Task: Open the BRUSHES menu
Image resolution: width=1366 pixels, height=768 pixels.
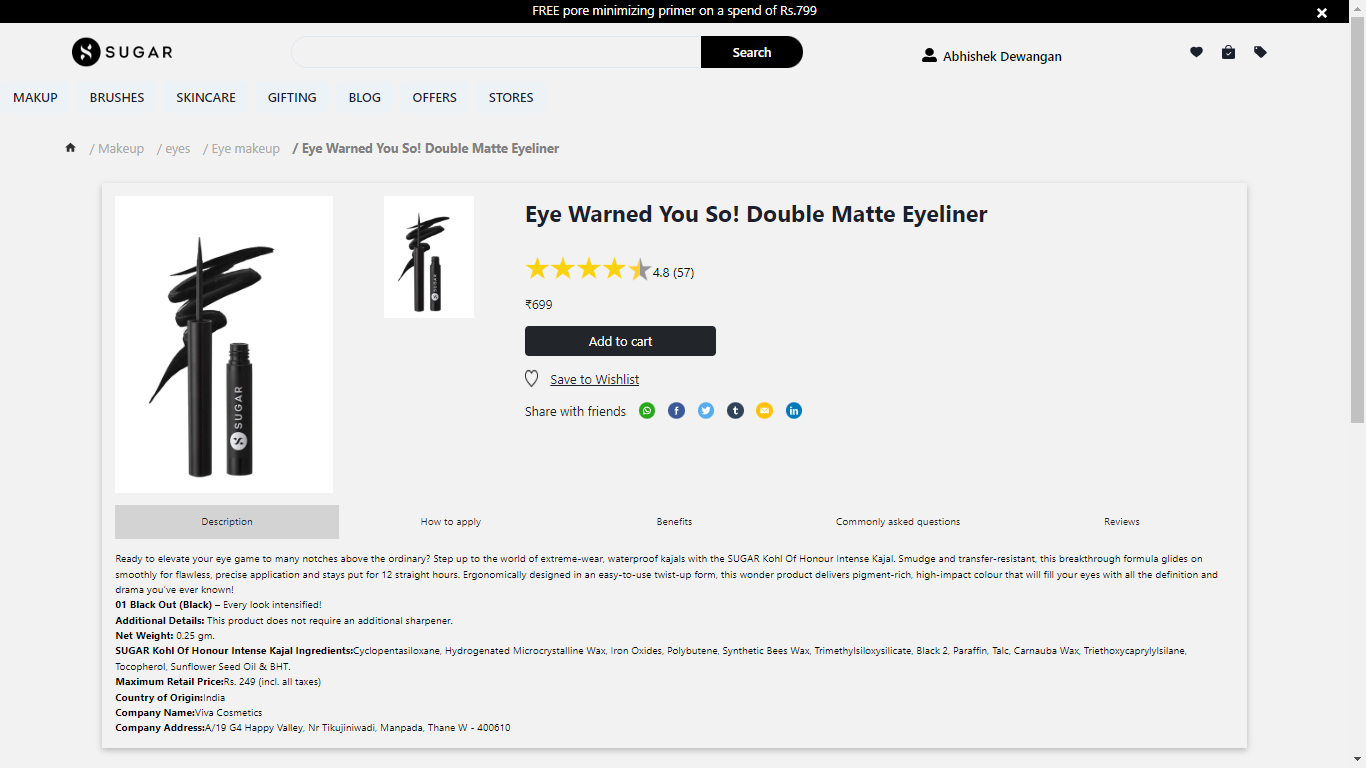Action: coord(117,98)
